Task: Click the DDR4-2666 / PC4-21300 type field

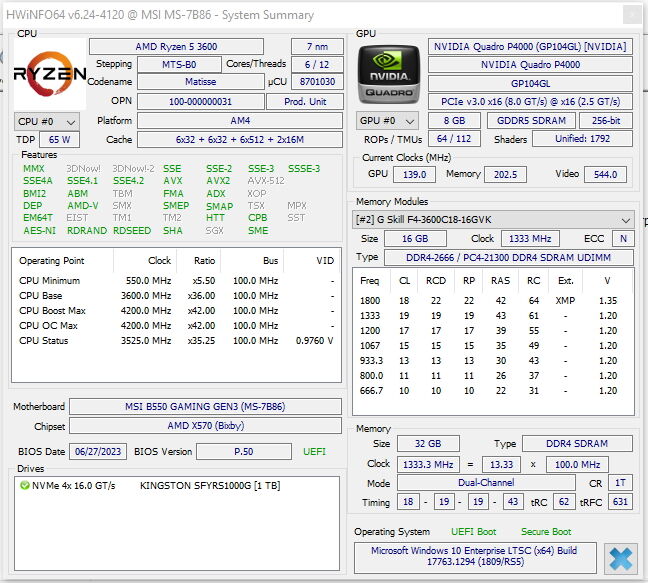Action: point(509,257)
